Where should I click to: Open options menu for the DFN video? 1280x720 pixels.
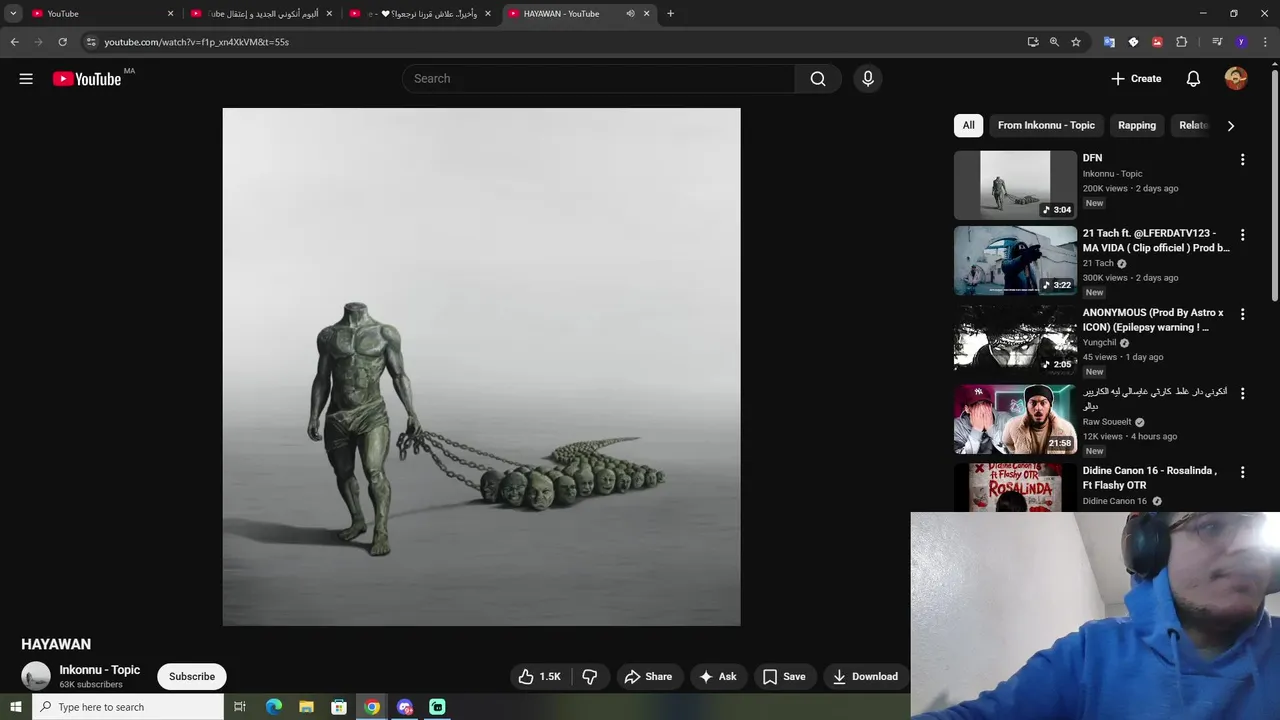(x=1242, y=160)
